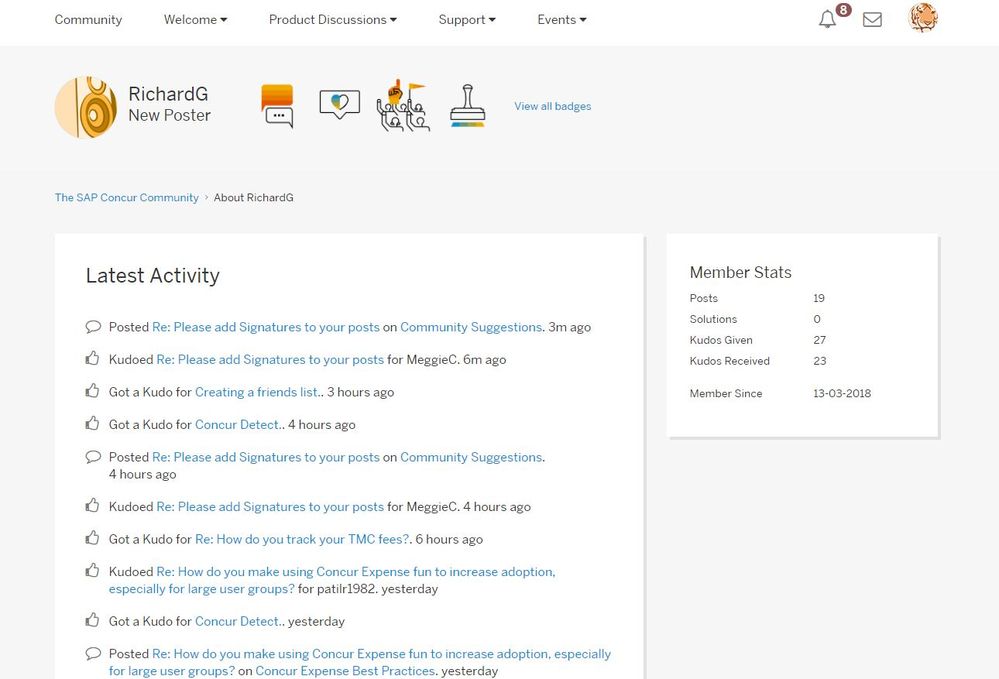Open Community Suggestions link on the 3m ago row
999x679 pixels.
click(471, 327)
